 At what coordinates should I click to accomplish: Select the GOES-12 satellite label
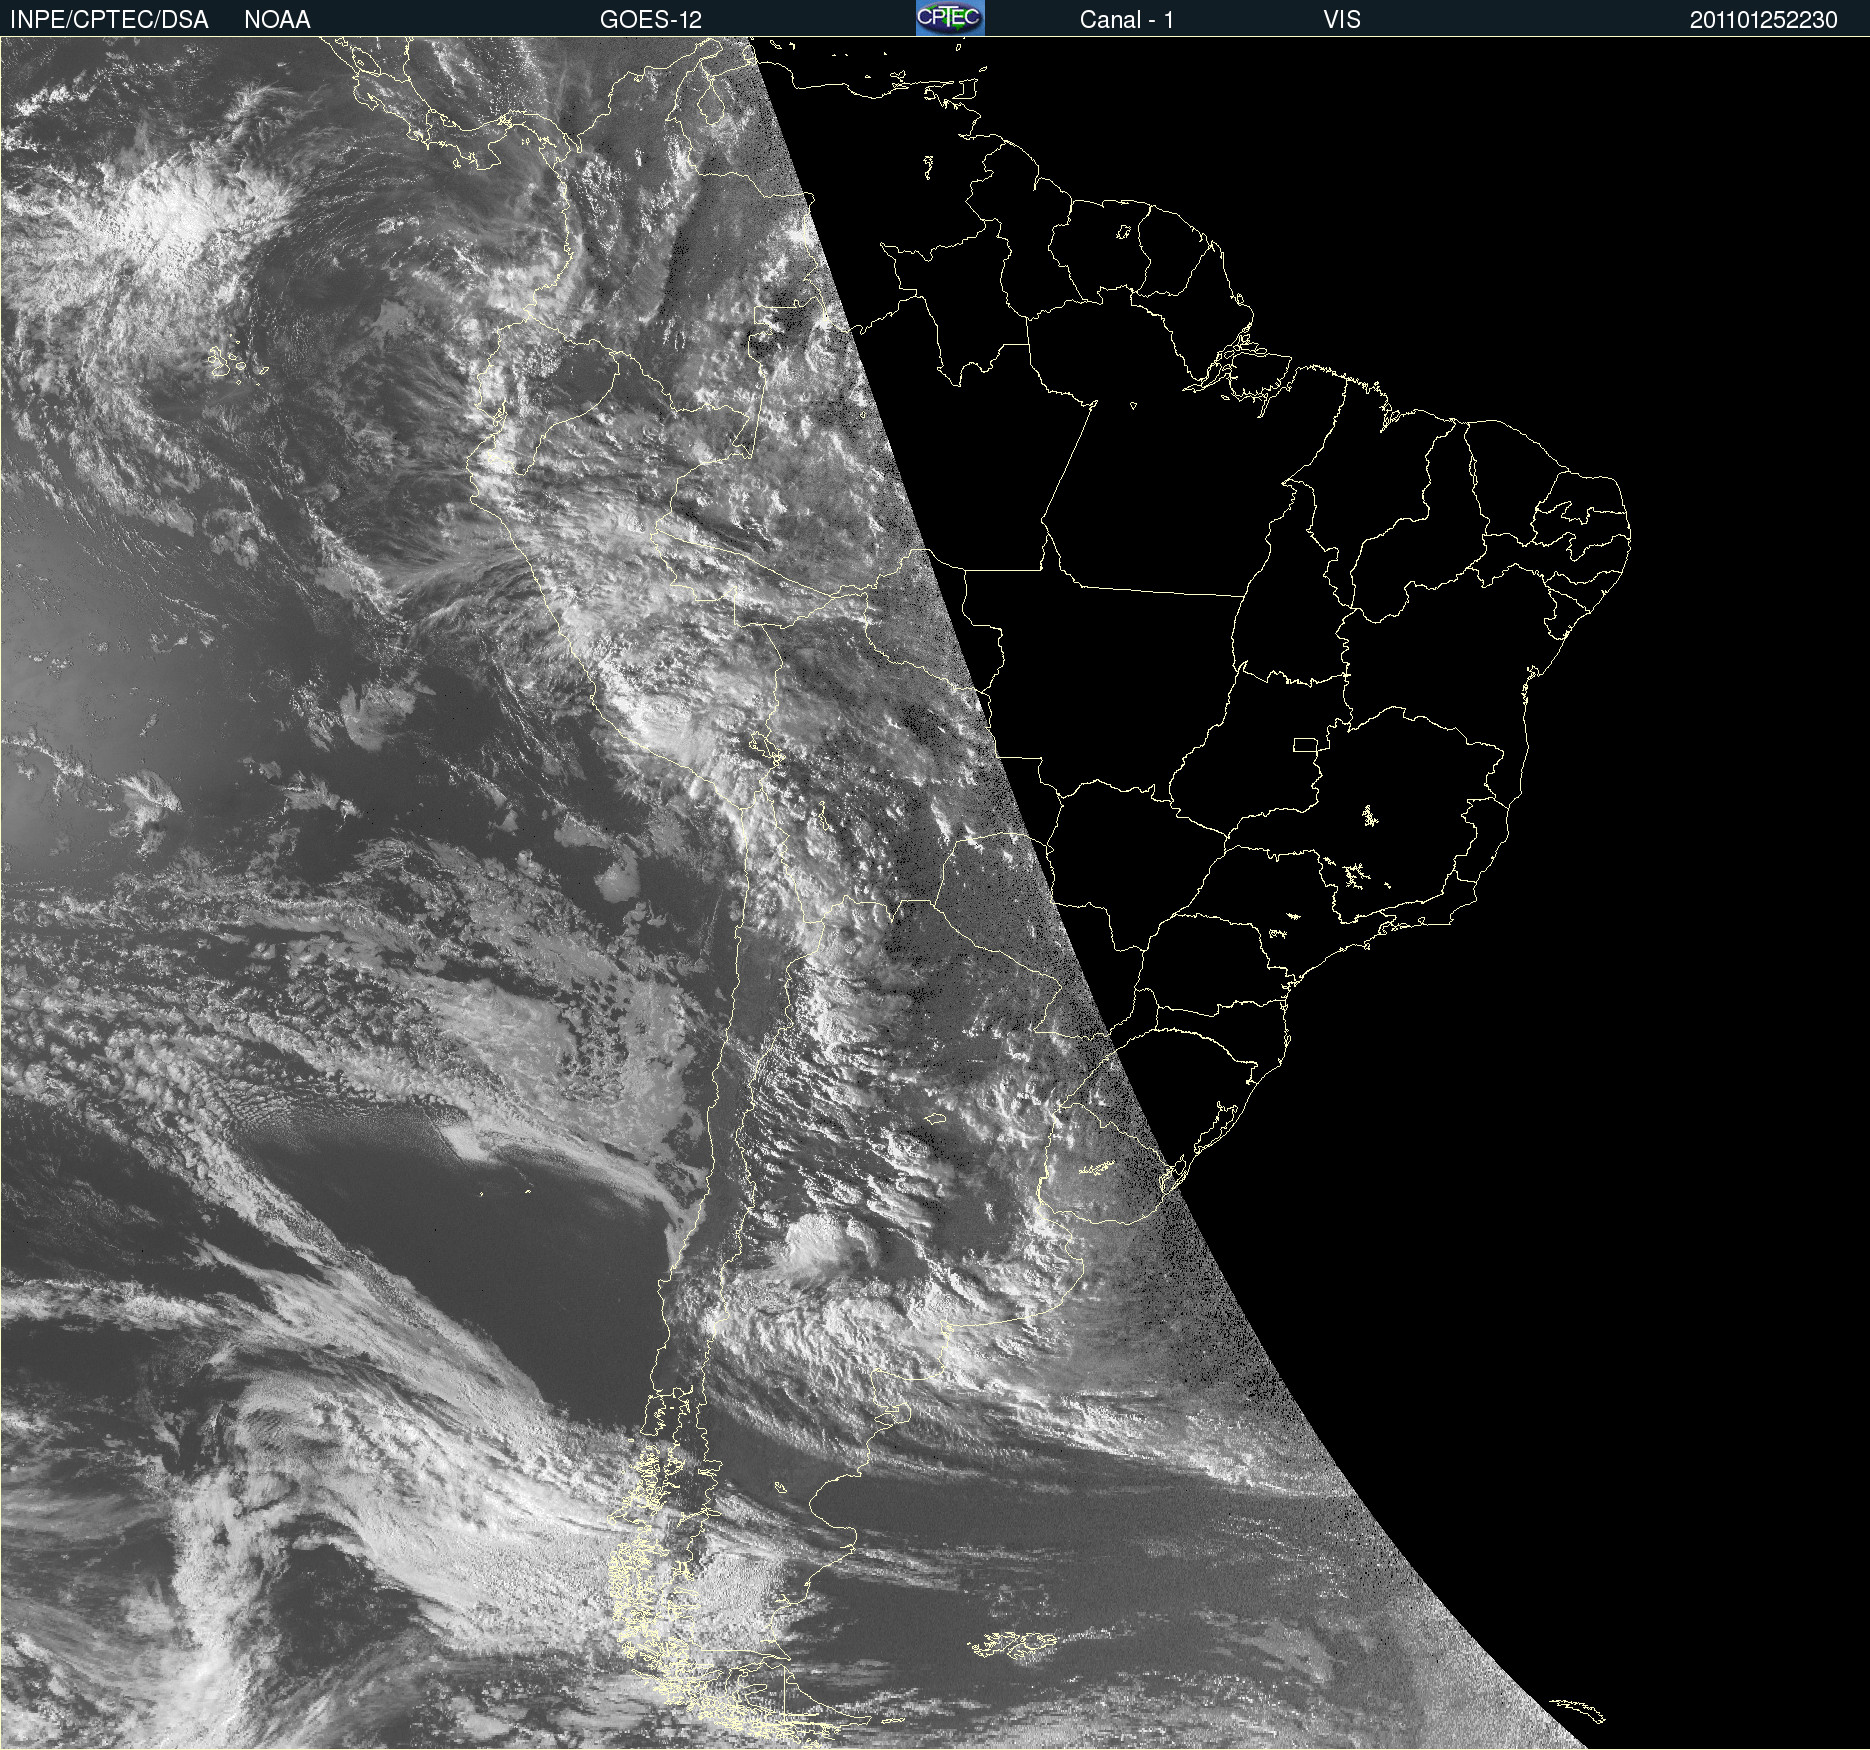(x=651, y=20)
